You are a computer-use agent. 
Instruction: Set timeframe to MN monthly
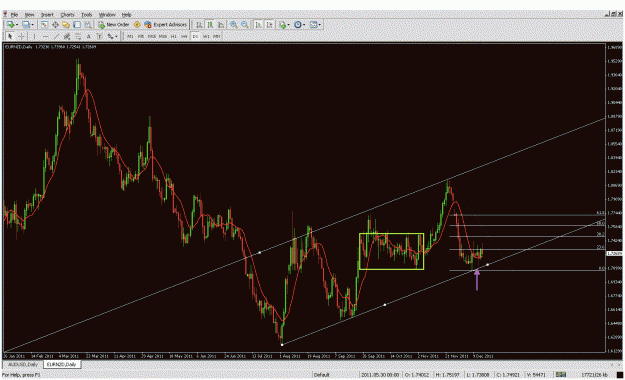coord(216,36)
